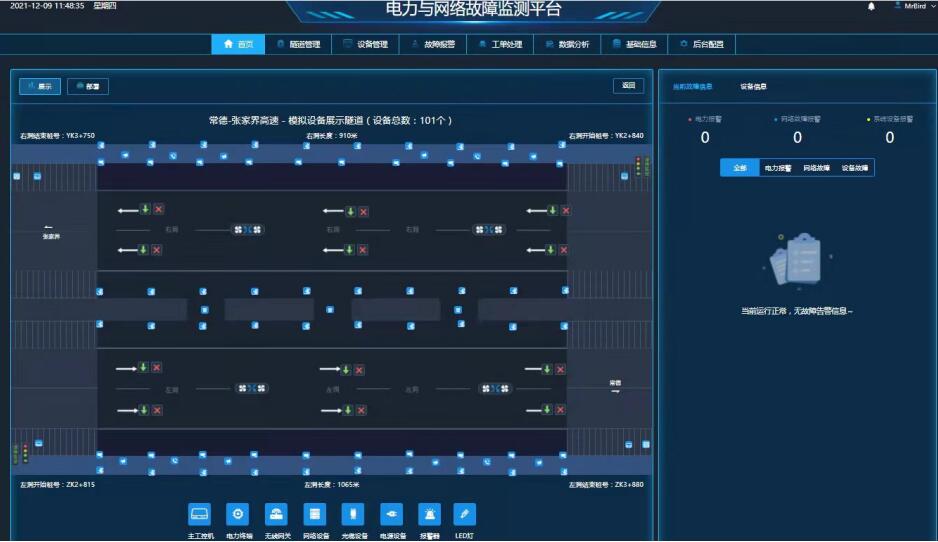Toggle the 展示 display mode button
Image resolution: width=938 pixels, height=542 pixels.
coord(40,86)
